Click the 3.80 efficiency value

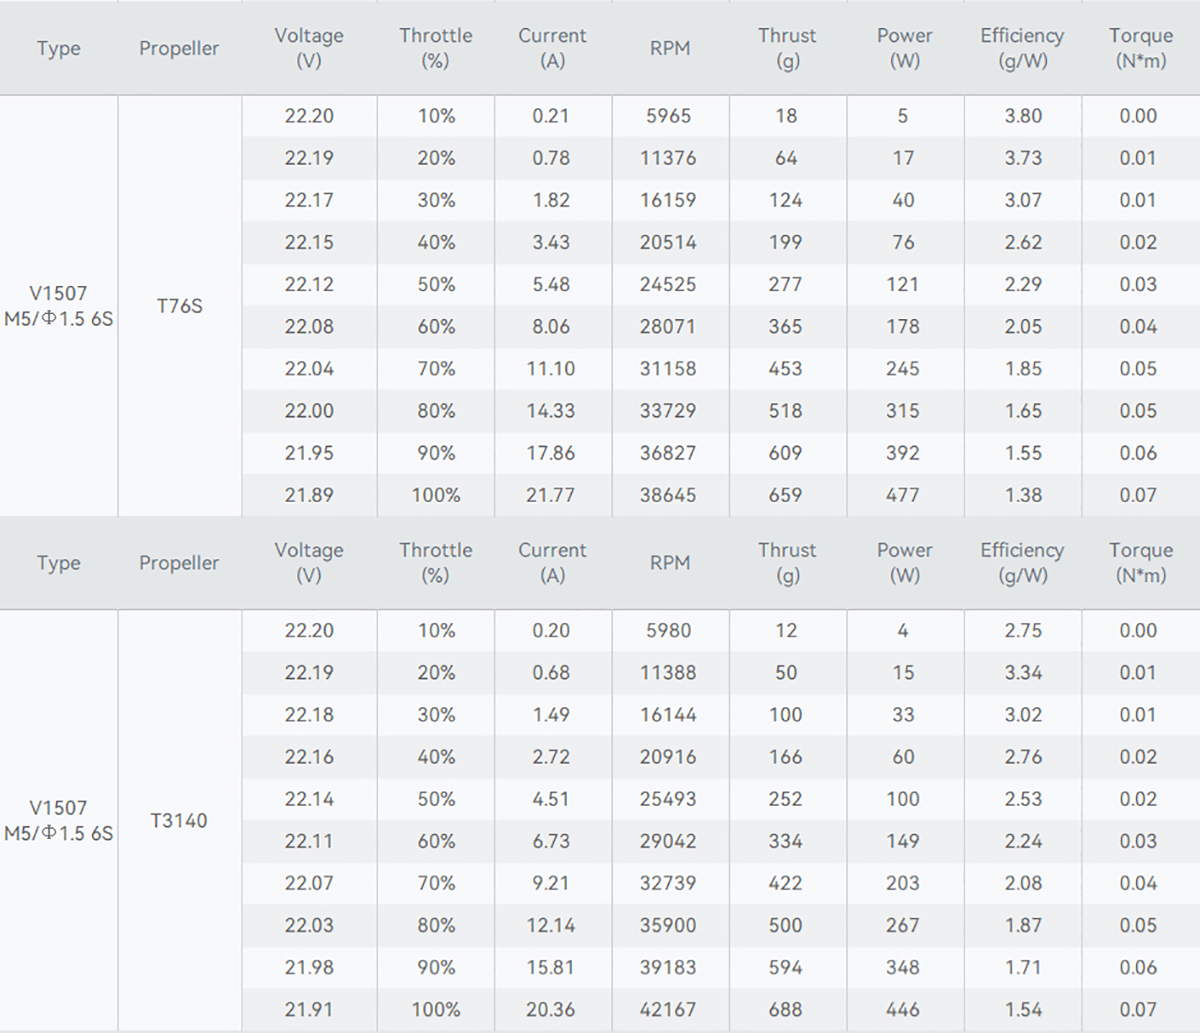point(1023,116)
